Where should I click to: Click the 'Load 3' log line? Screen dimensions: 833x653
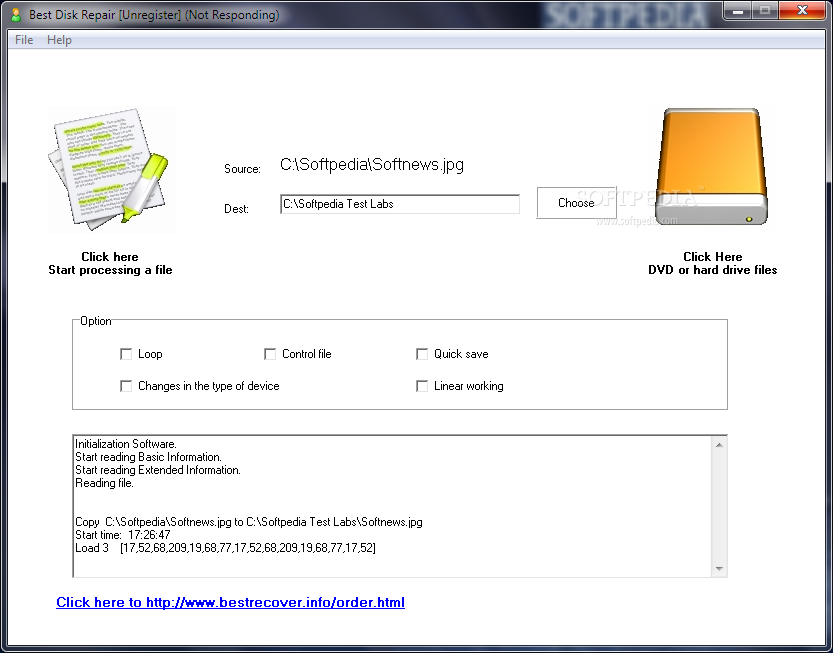tap(225, 548)
